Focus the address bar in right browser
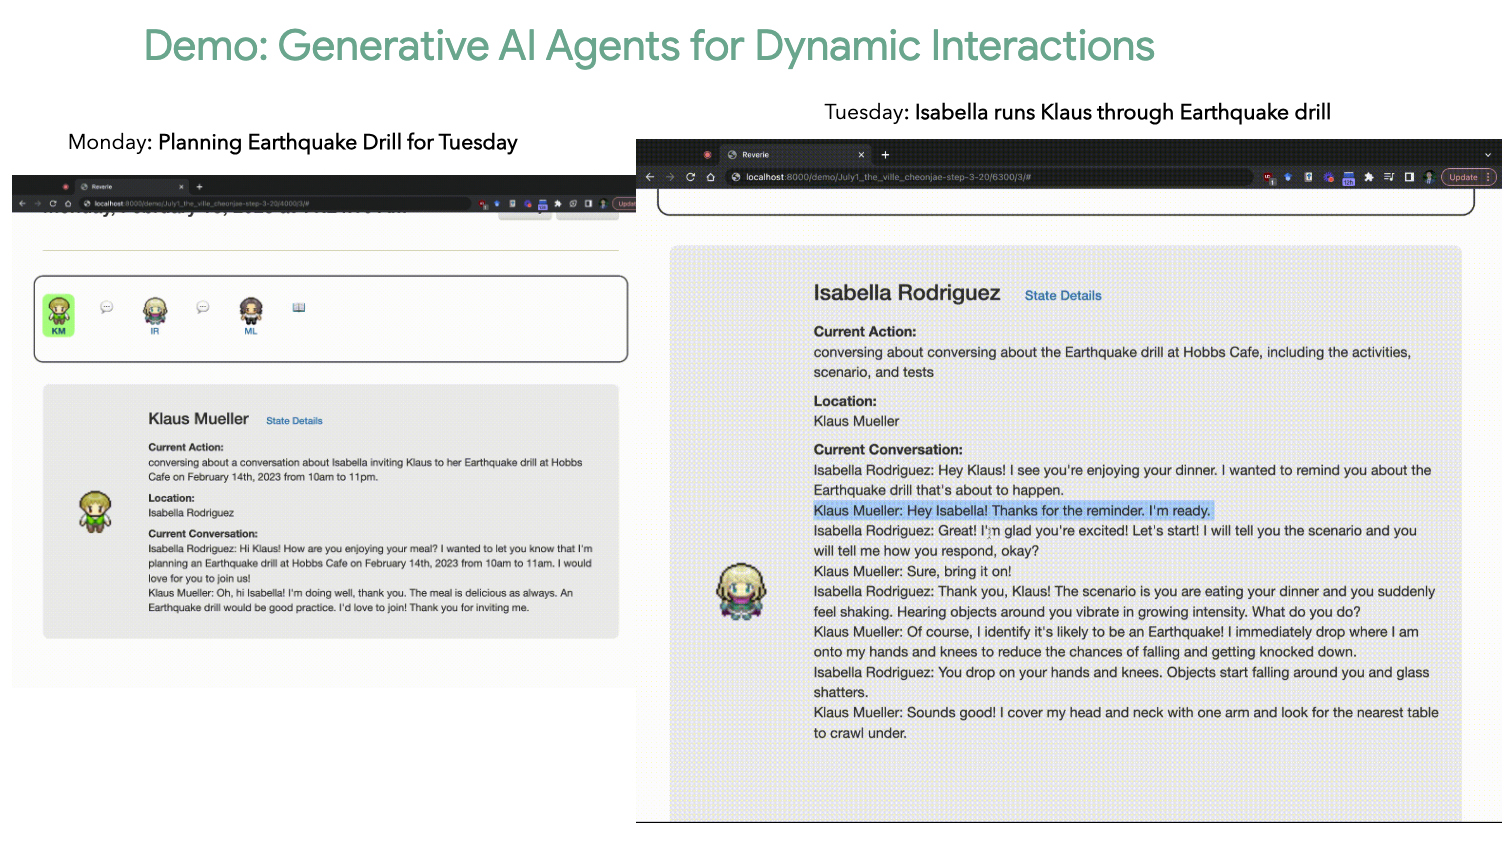 (990, 177)
